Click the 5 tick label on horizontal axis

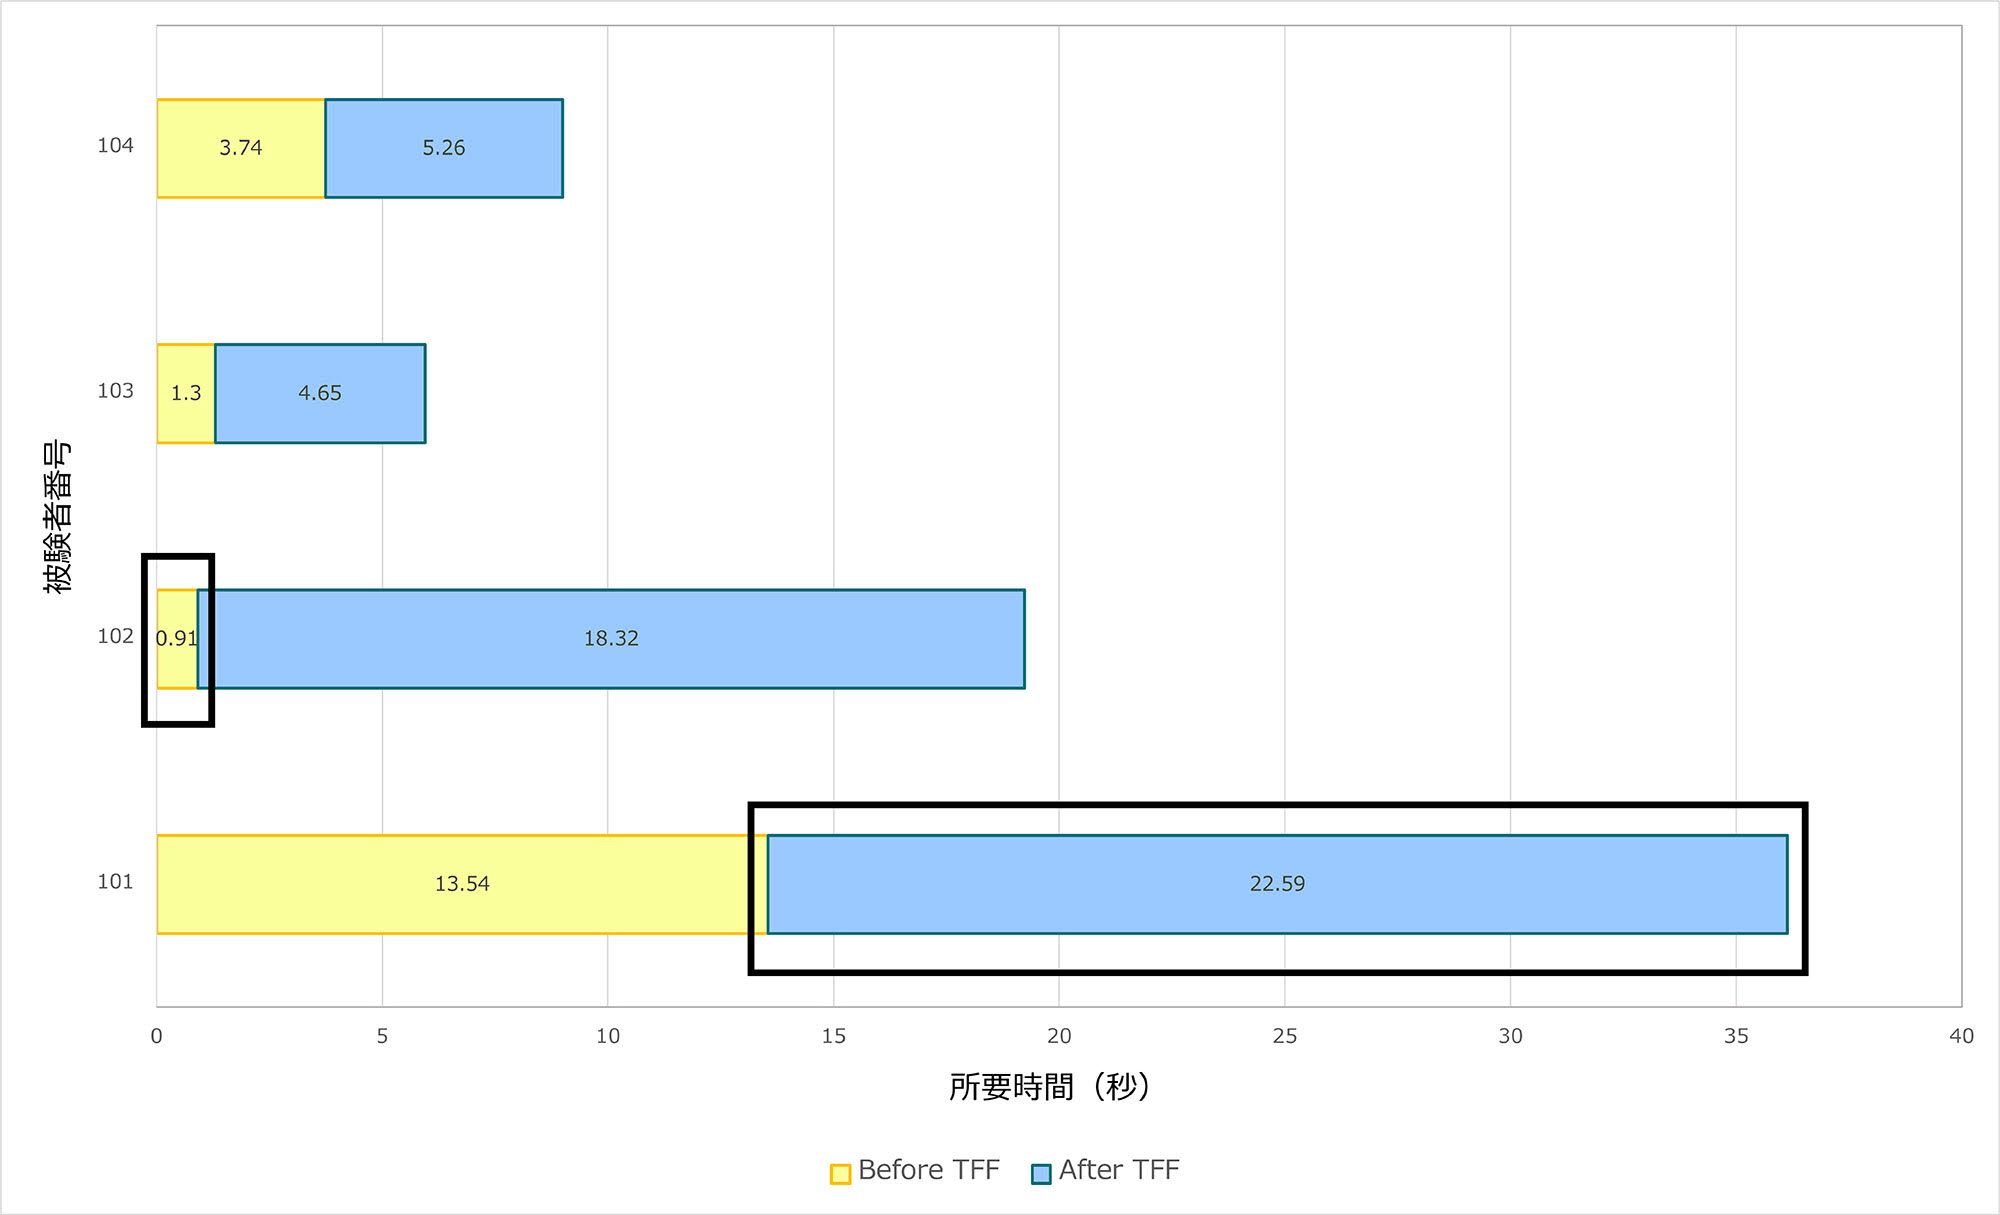382,1036
